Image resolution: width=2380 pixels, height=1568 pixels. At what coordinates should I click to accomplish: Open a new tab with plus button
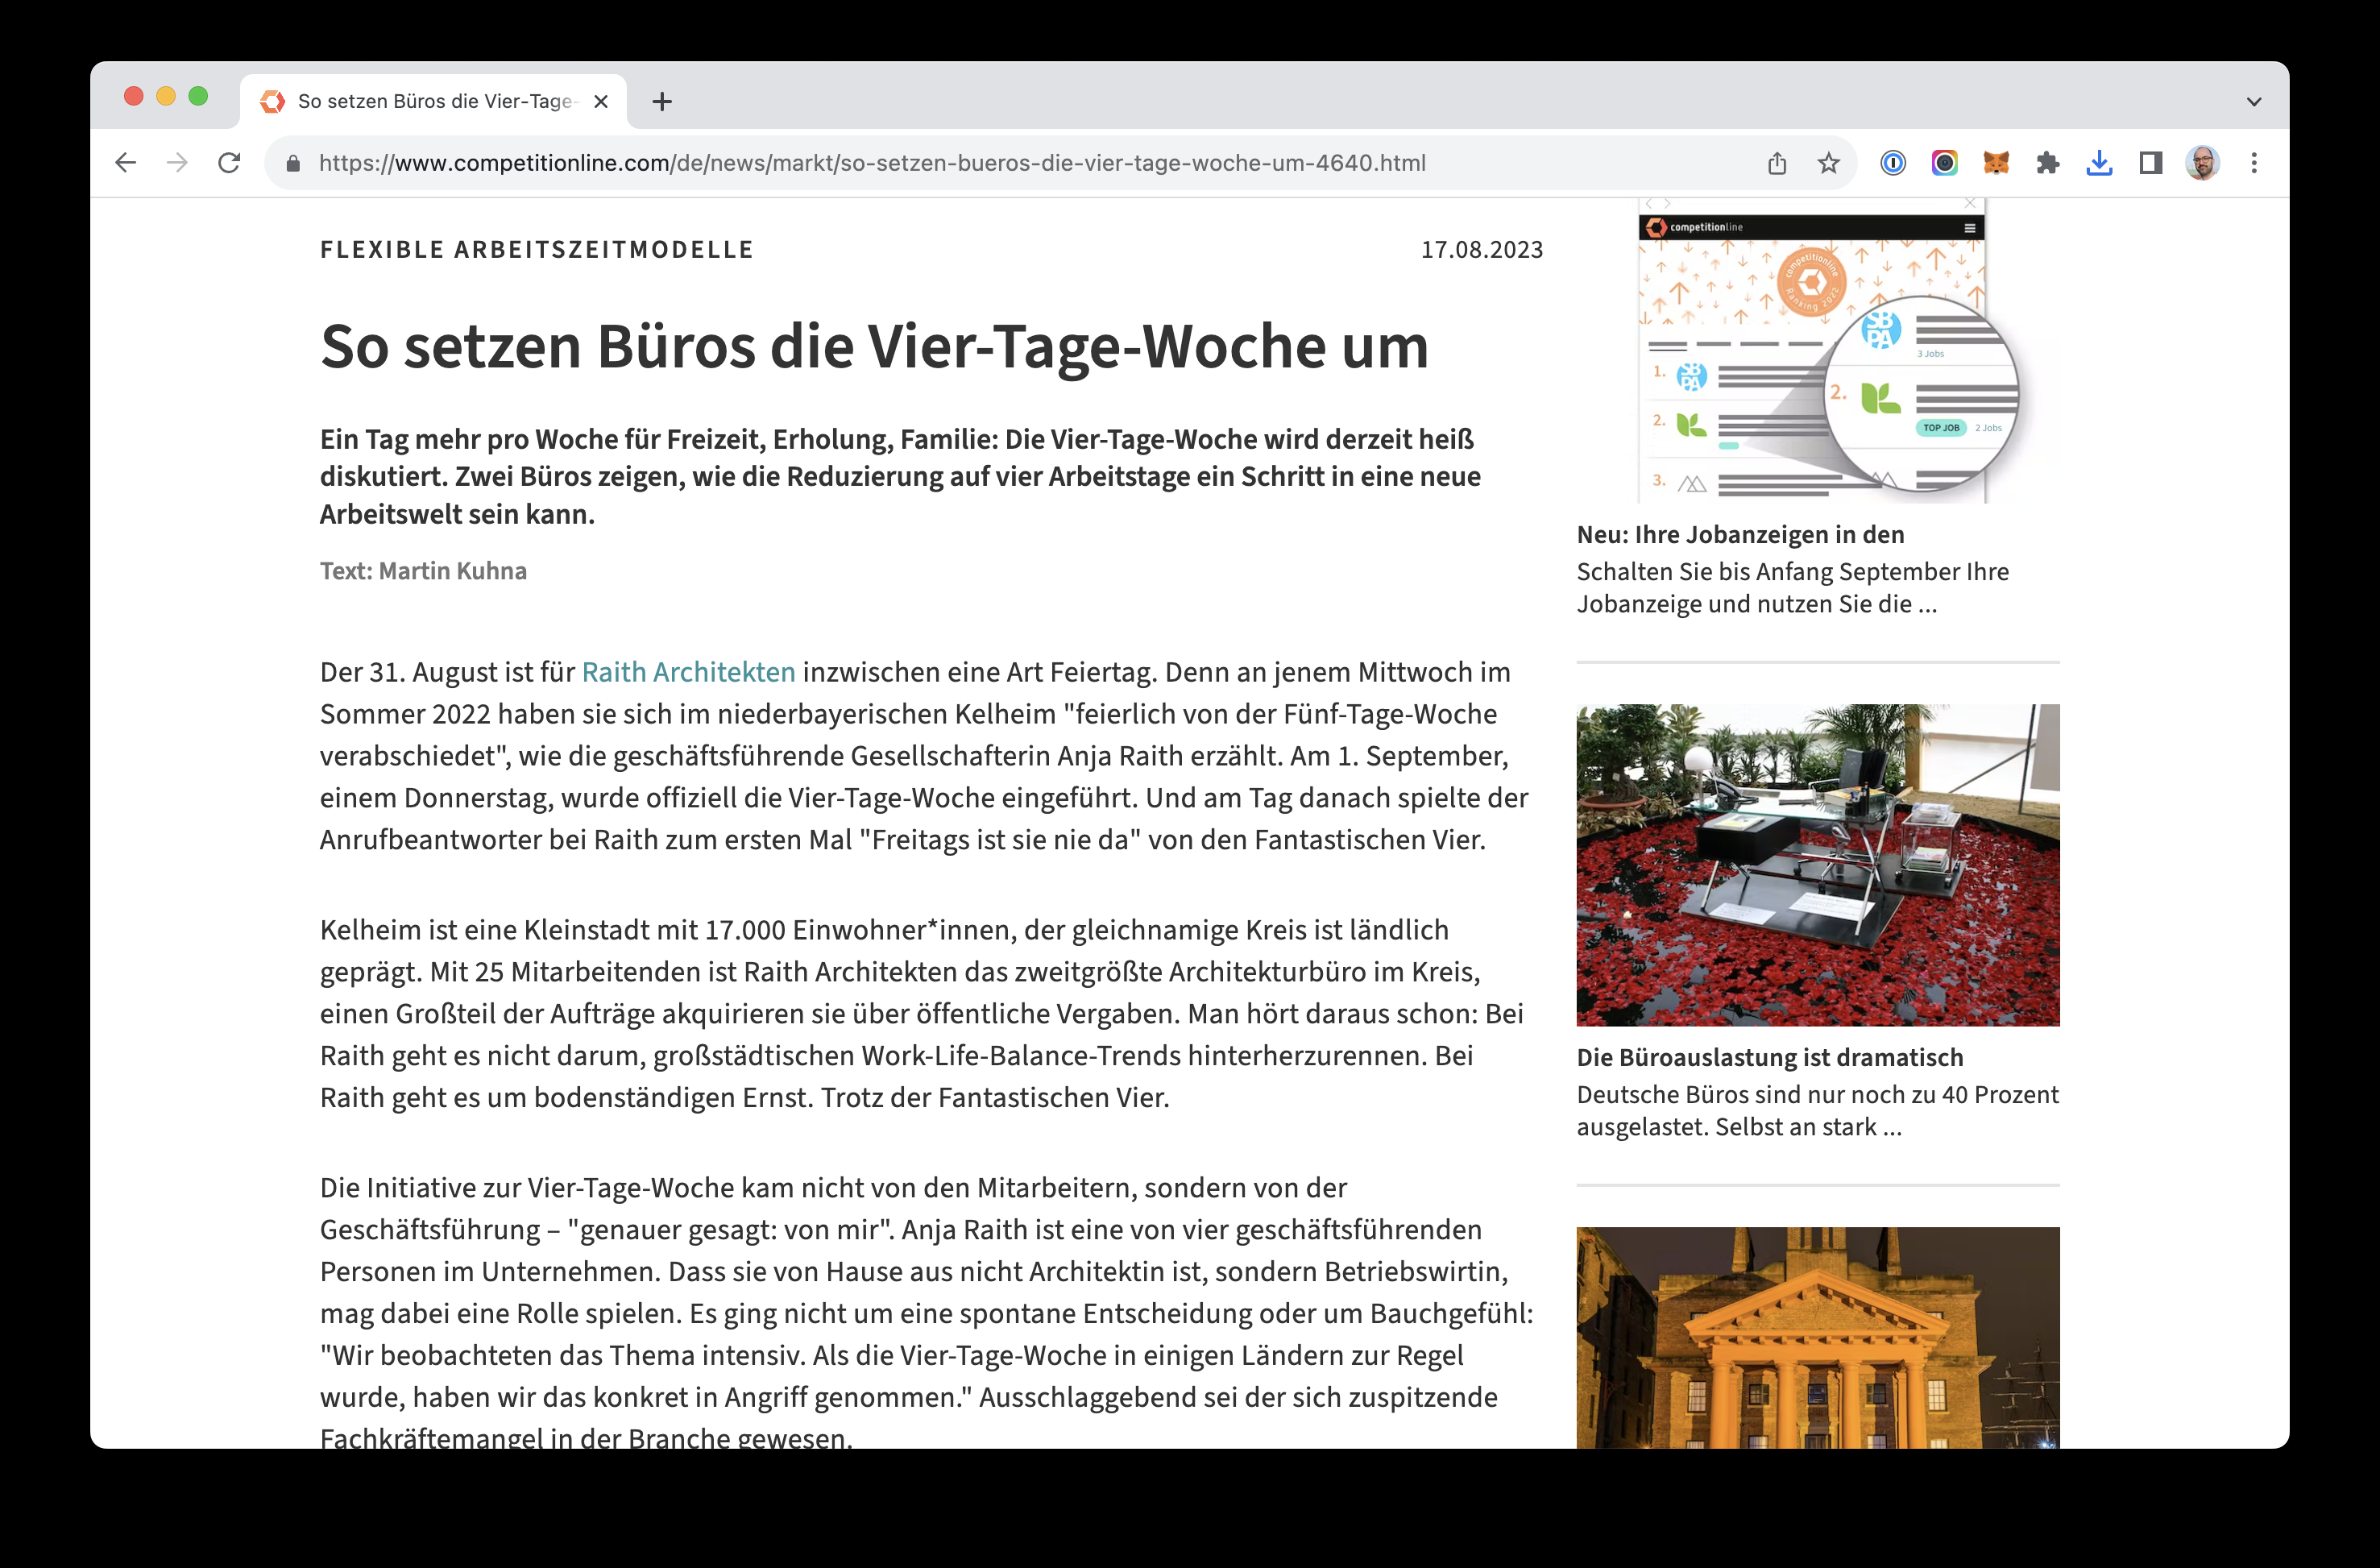click(662, 101)
